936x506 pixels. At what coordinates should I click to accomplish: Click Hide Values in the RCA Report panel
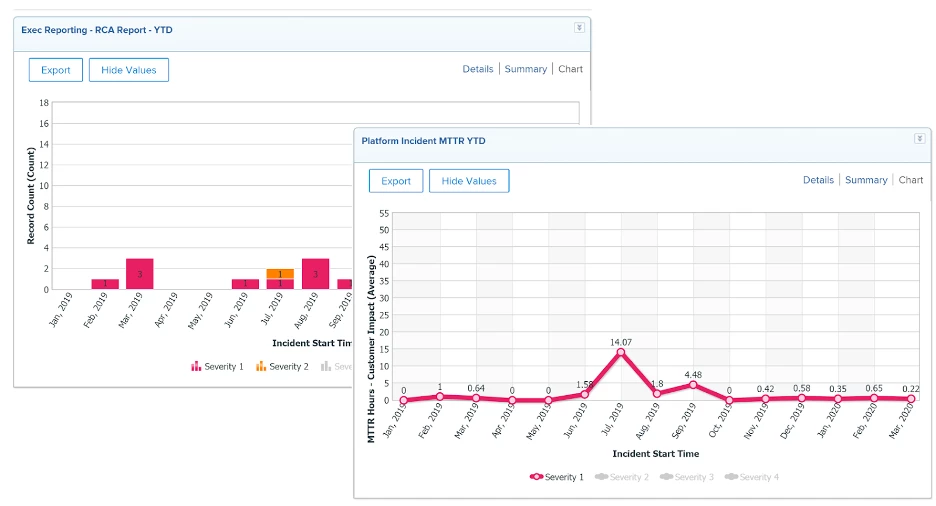point(129,70)
